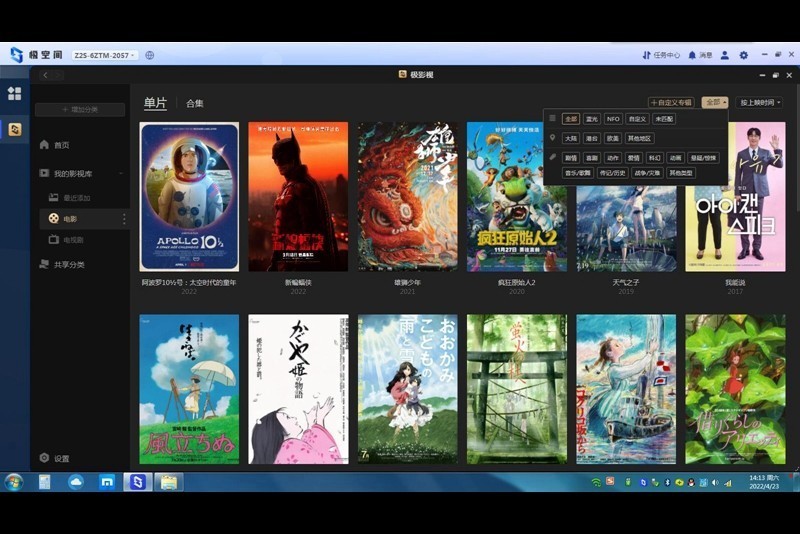Open system settings gear in top bar
800x534 pixels.
[x=743, y=55]
